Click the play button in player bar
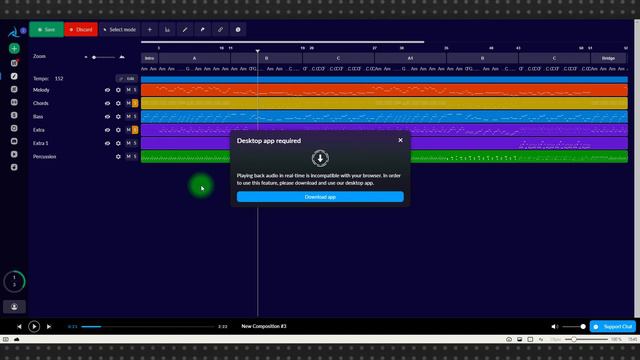This screenshot has width=640, height=360. [34, 327]
